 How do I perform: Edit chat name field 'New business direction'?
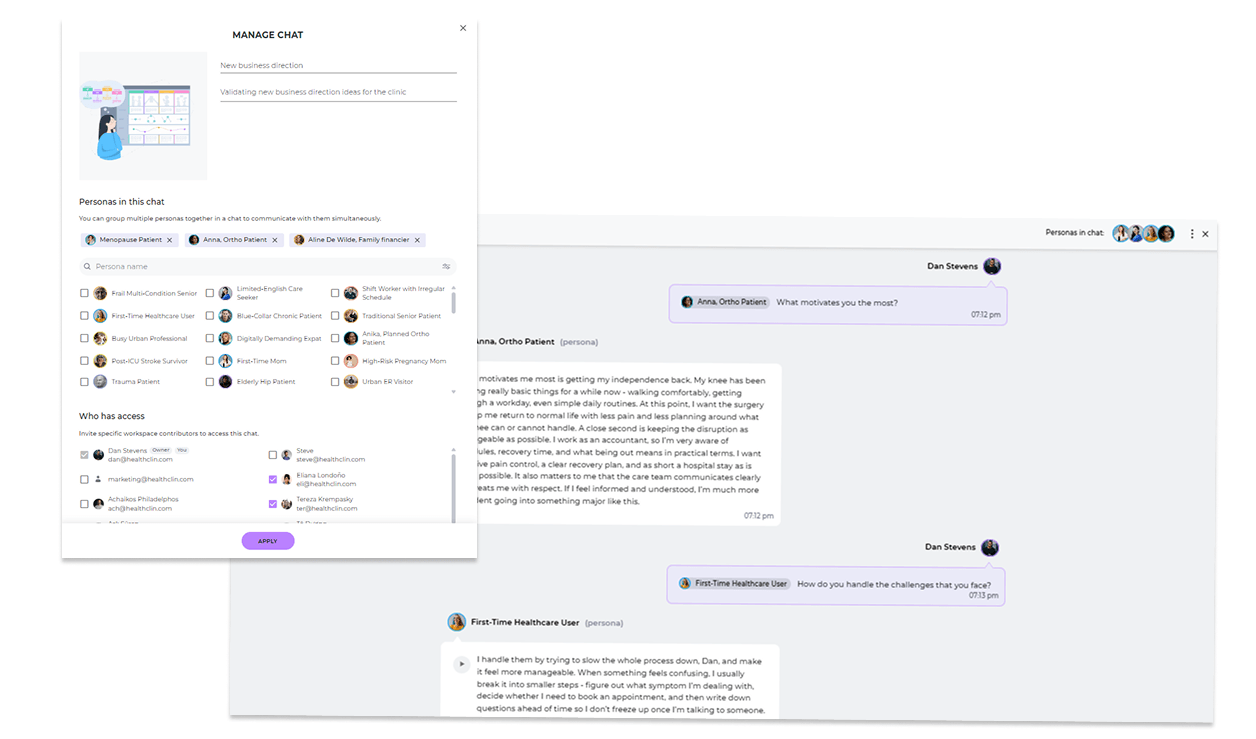(x=338, y=65)
